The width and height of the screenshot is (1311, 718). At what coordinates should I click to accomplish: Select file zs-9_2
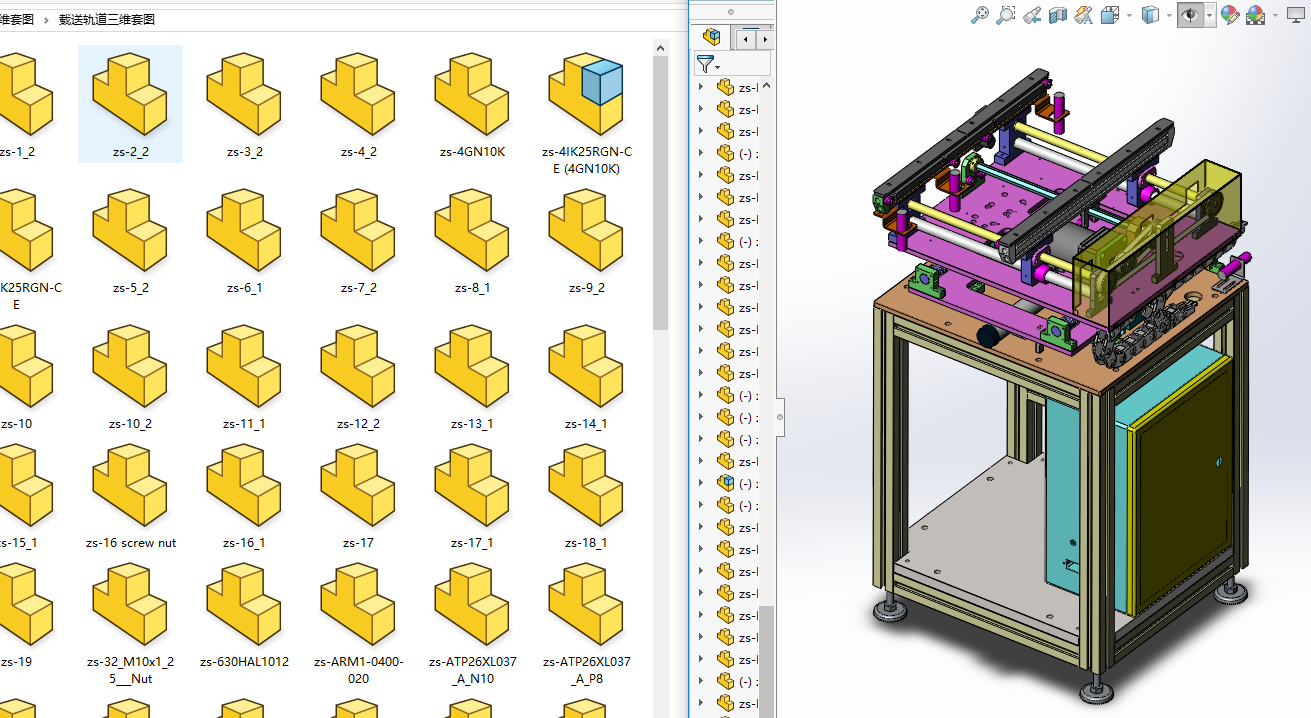pyautogui.click(x=587, y=240)
